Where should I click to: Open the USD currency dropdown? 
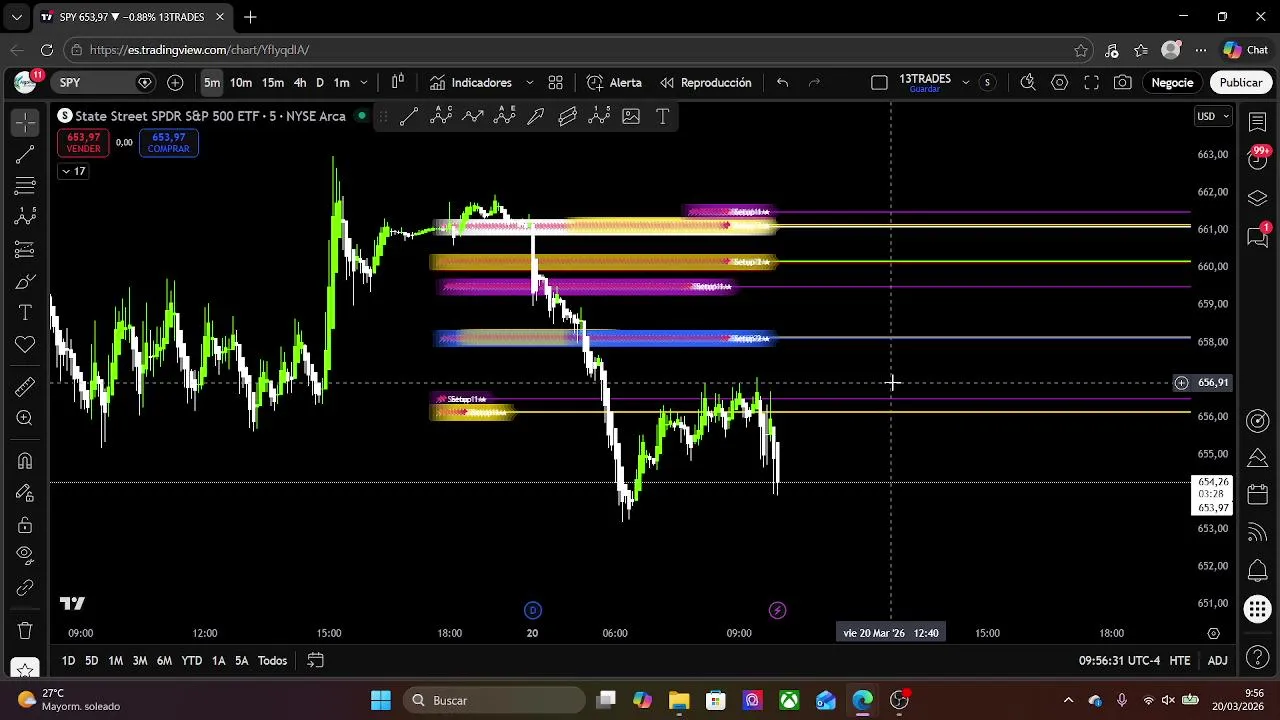[x=1212, y=116]
